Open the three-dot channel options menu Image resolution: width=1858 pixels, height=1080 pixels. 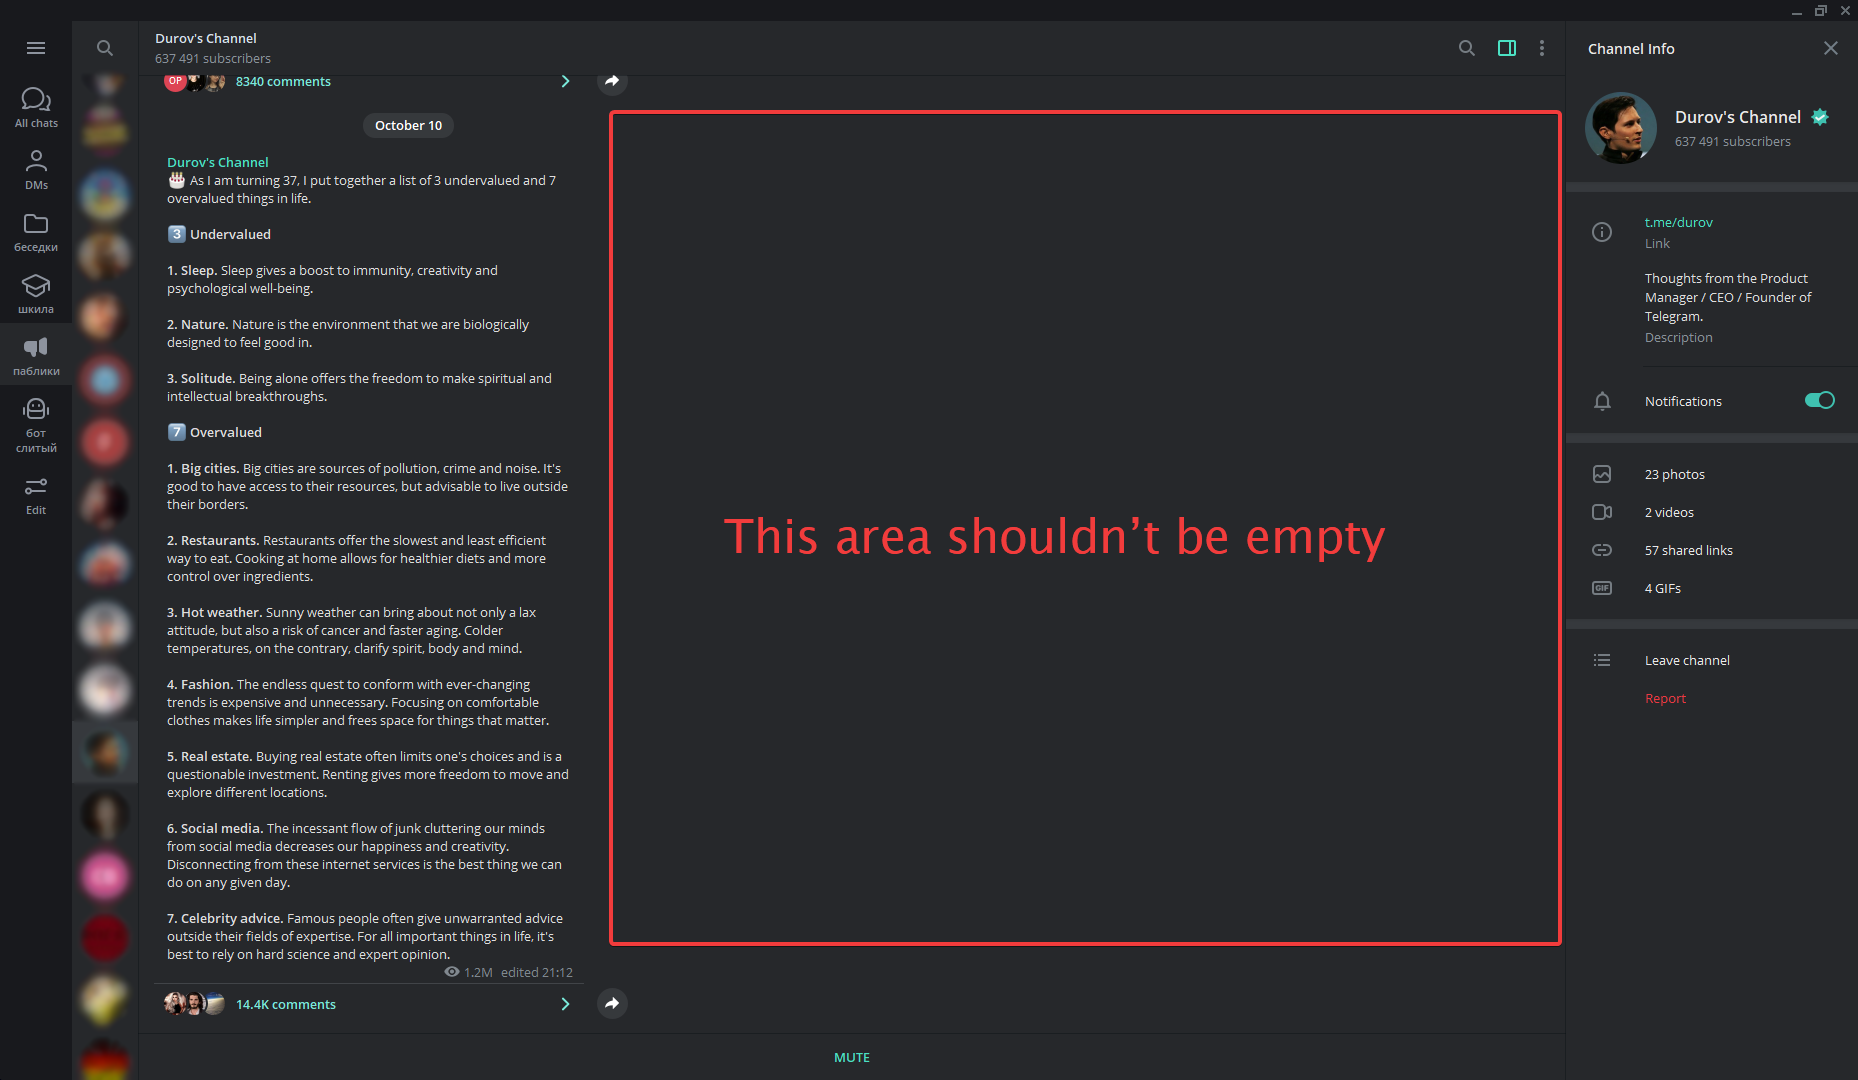click(1542, 48)
